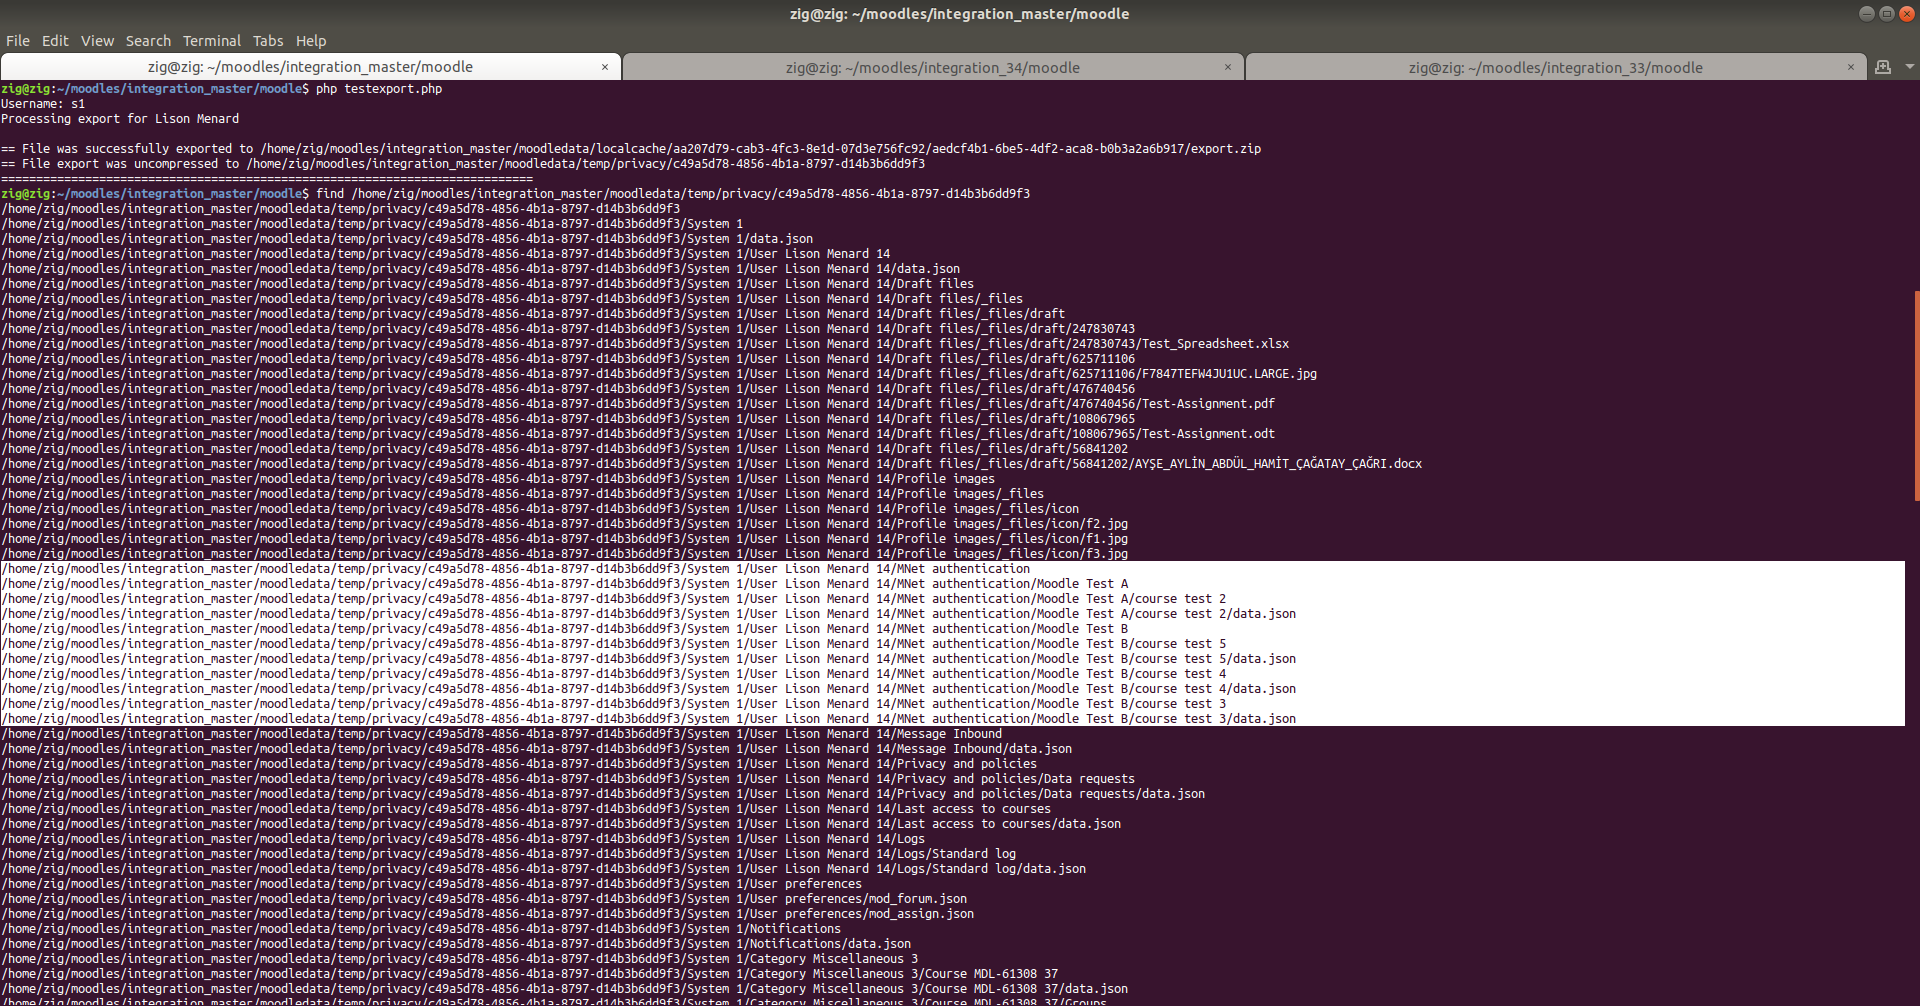
Task: Switch to the integration_34/moodle tab
Action: click(933, 68)
